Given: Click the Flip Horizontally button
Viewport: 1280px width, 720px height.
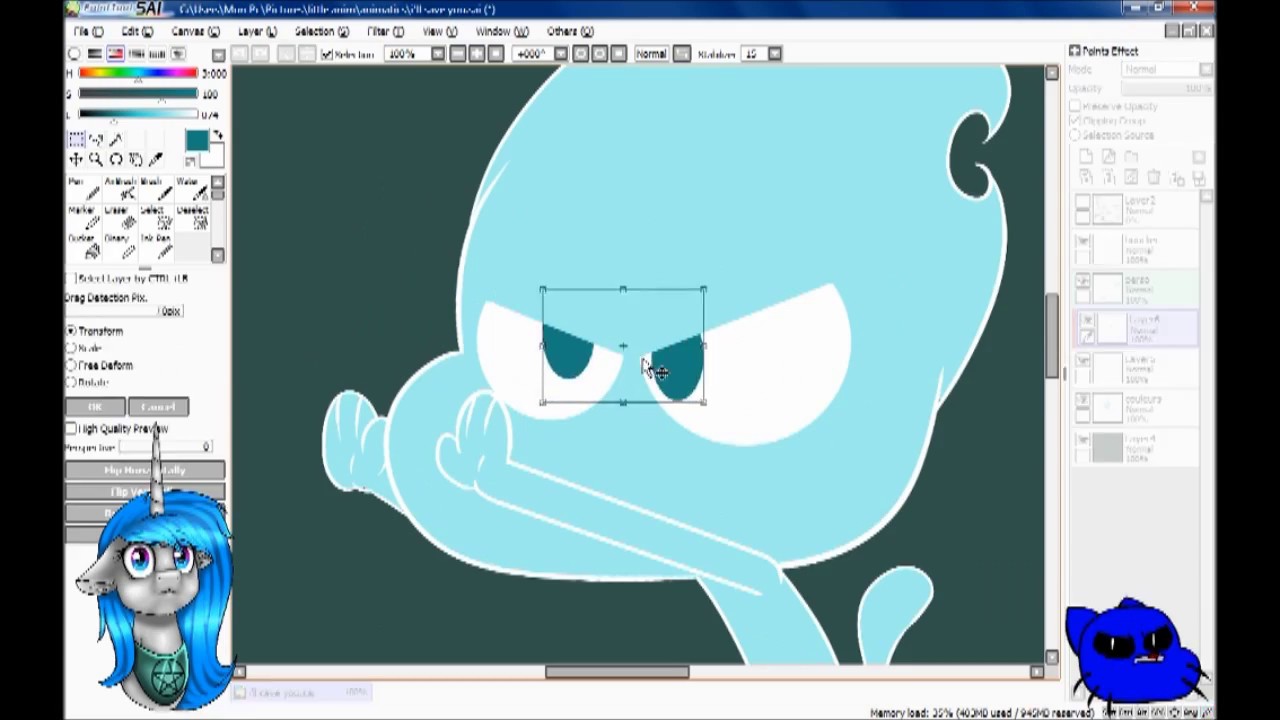Looking at the screenshot, I should [145, 470].
